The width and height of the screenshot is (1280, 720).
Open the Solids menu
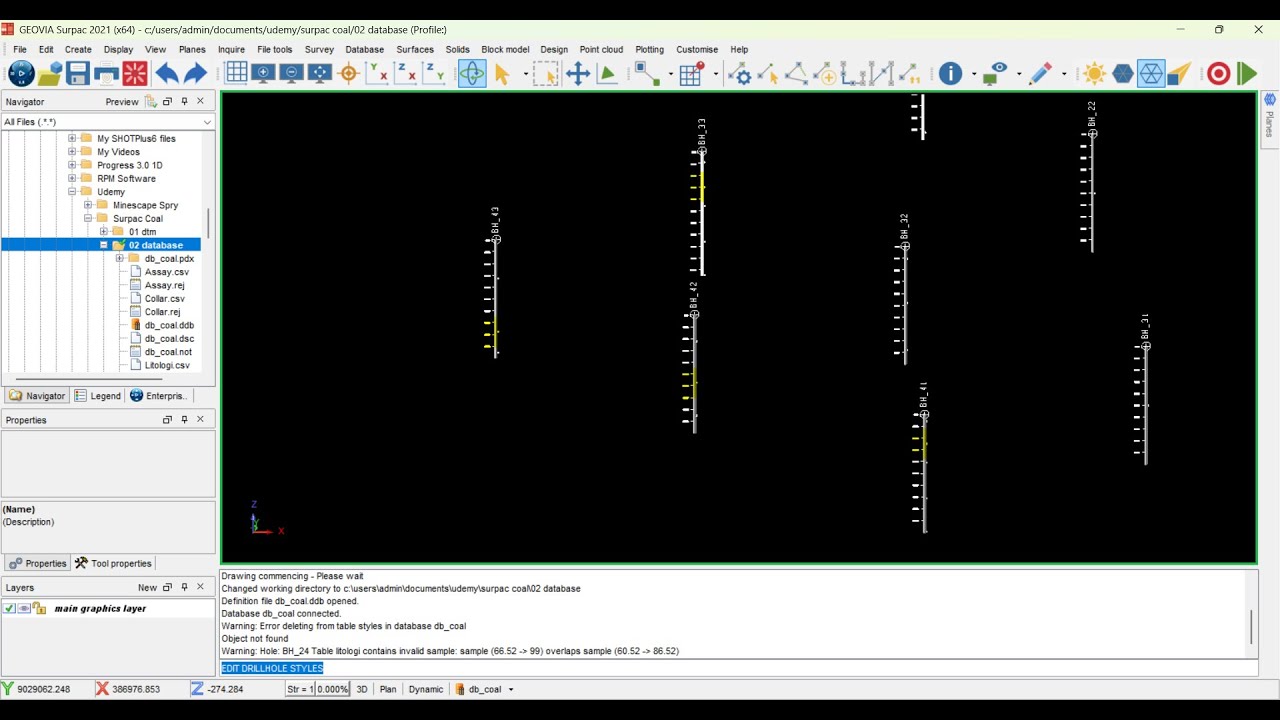457,49
